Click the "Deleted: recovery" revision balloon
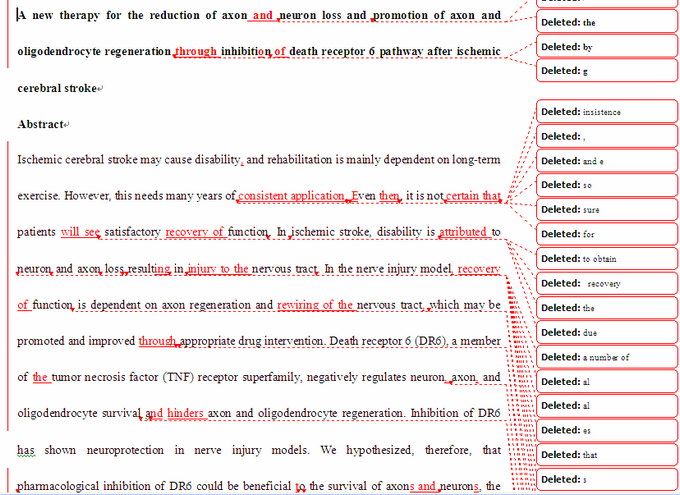The image size is (680, 495). (604, 283)
